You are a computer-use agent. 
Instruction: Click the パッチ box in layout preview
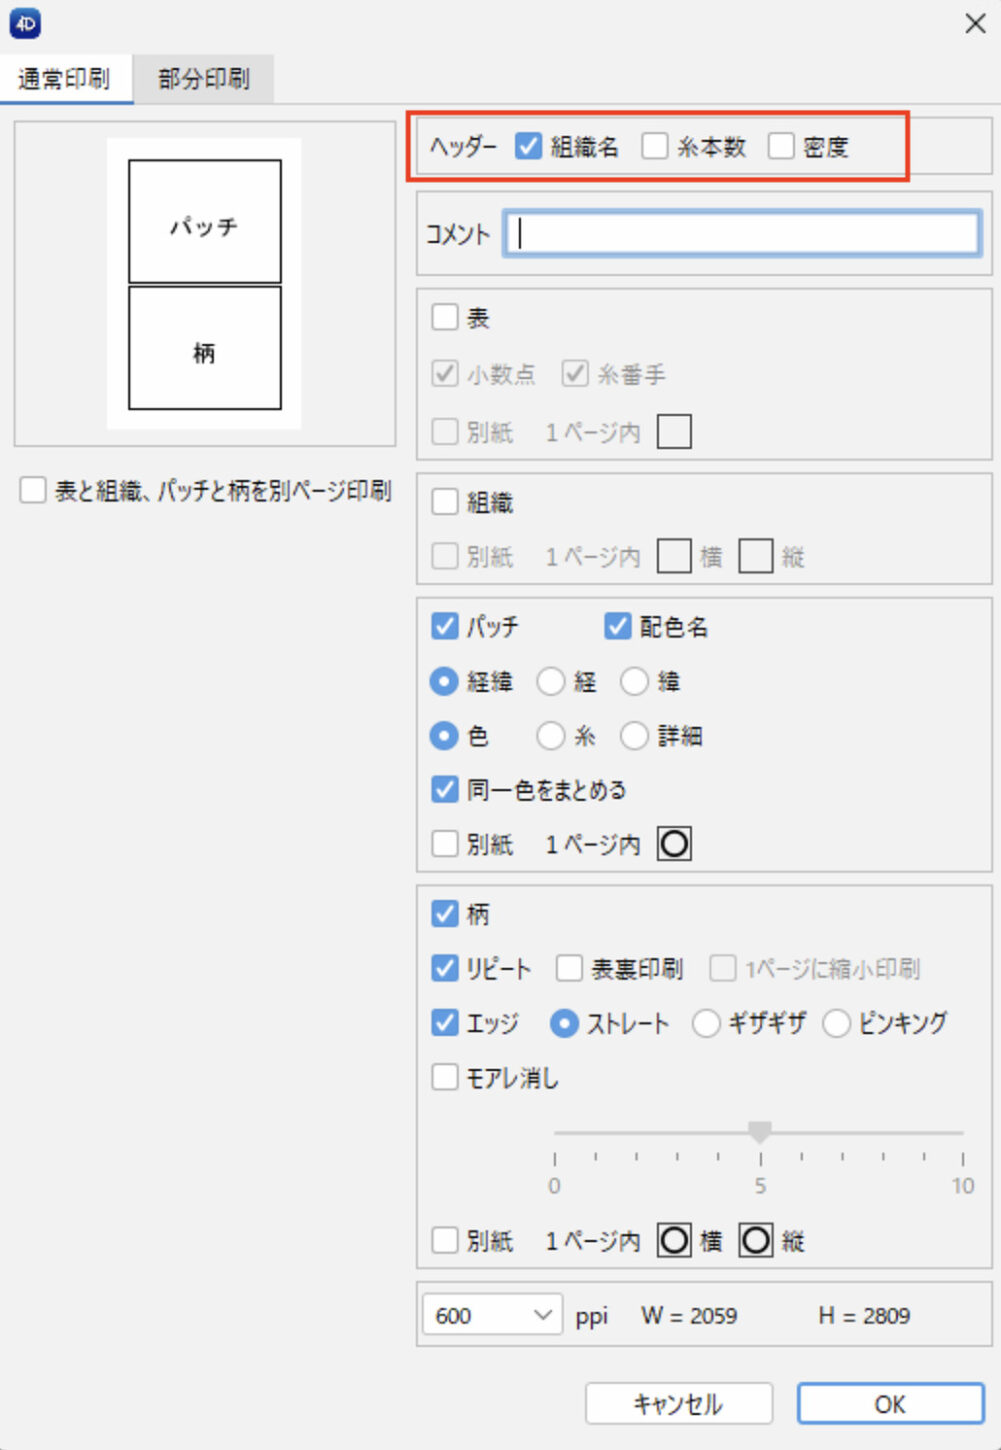click(x=205, y=222)
